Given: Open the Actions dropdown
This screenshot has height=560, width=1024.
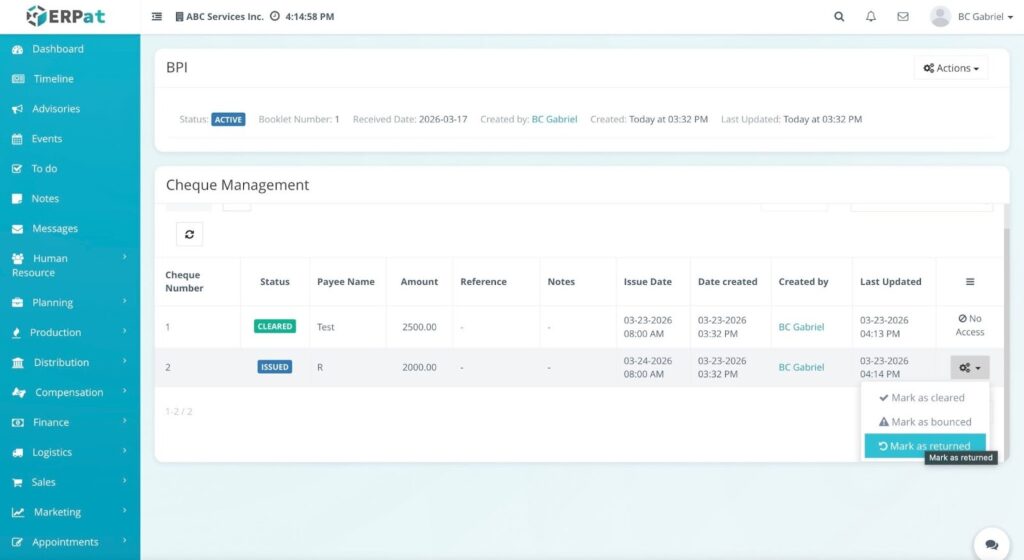Looking at the screenshot, I should (x=950, y=68).
